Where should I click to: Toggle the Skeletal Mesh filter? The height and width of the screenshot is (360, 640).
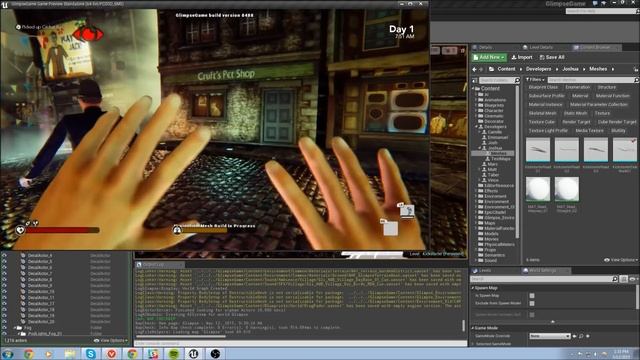pyautogui.click(x=542, y=113)
